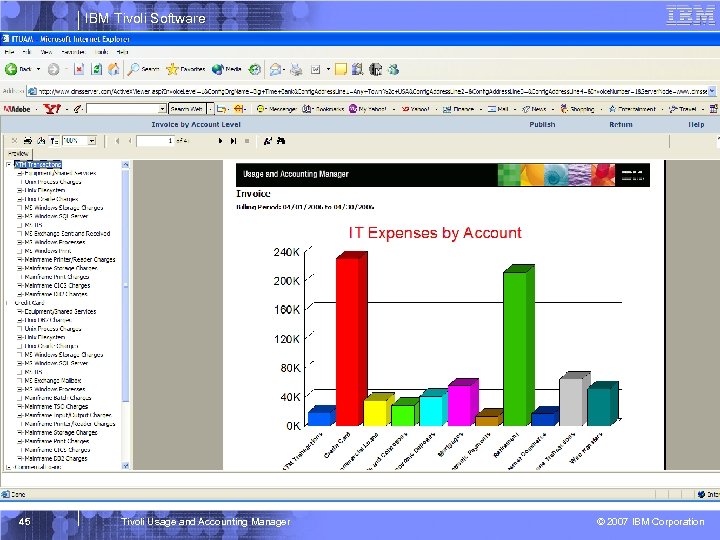Image resolution: width=720 pixels, height=540 pixels.
Task: Expand Mainframe DB2 Charges under Credit Card
Action: (20, 458)
